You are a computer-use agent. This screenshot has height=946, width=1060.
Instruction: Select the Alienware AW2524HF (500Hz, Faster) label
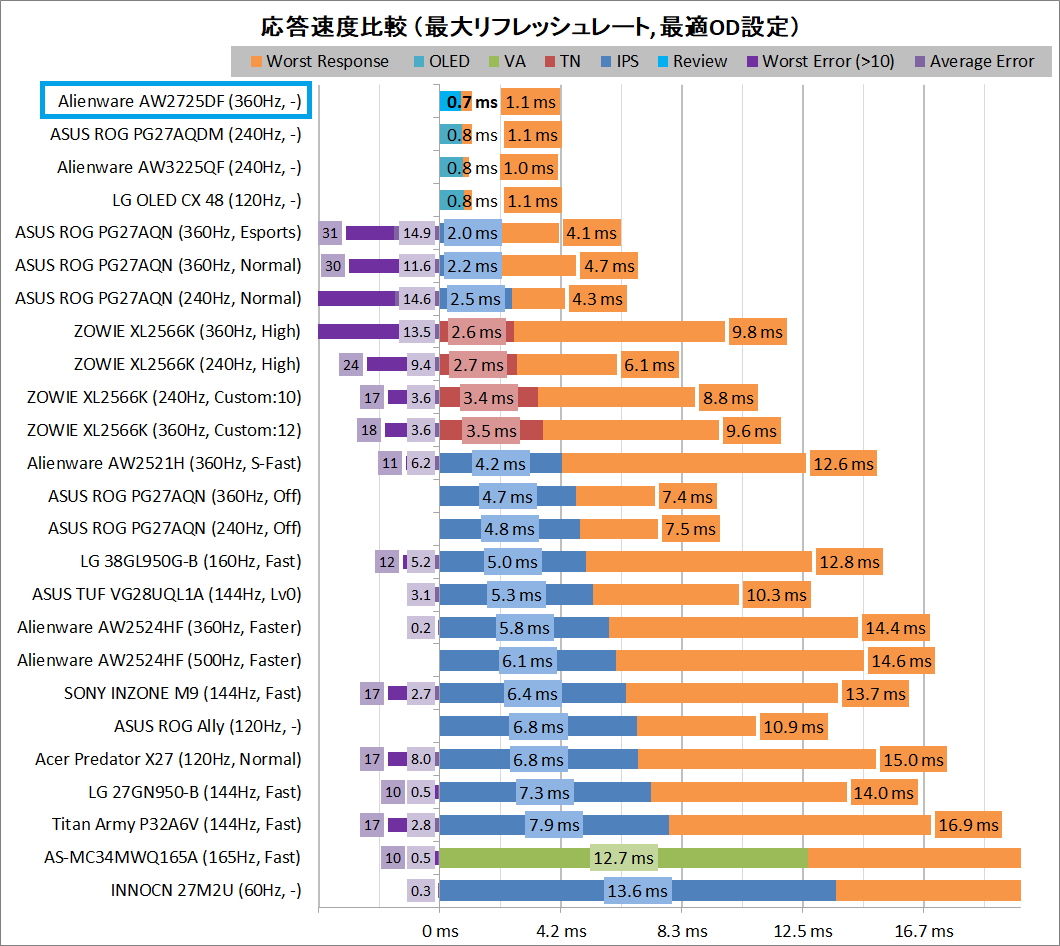(160, 660)
